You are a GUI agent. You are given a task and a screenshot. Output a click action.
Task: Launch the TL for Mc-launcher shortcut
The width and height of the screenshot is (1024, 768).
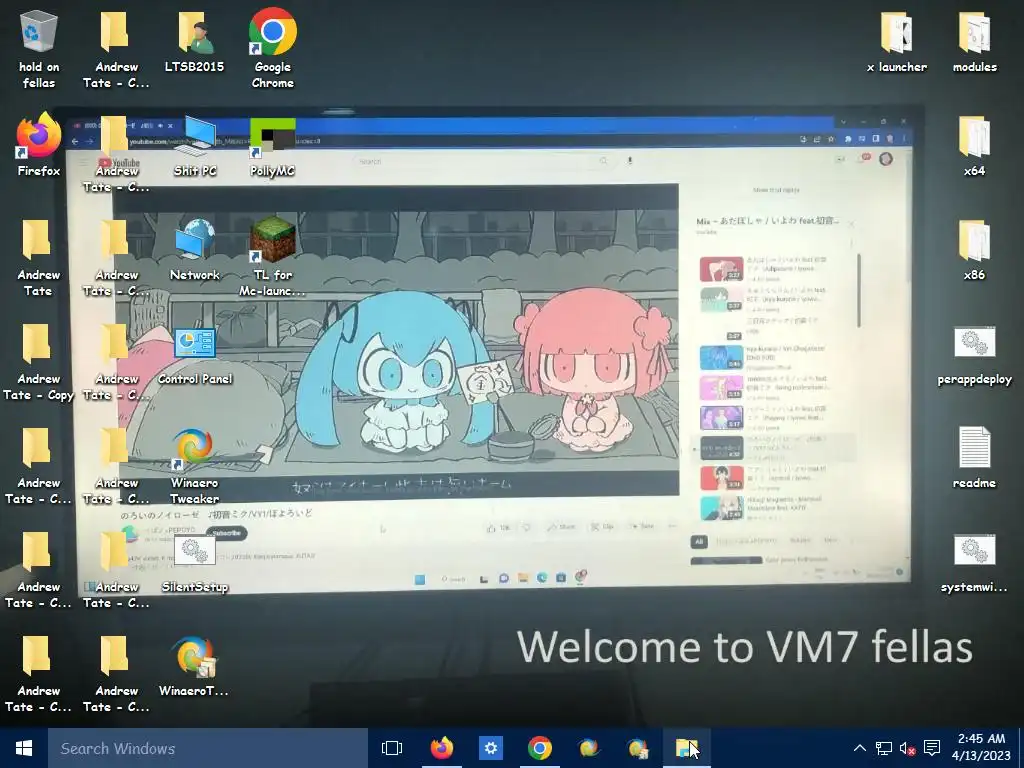click(272, 257)
